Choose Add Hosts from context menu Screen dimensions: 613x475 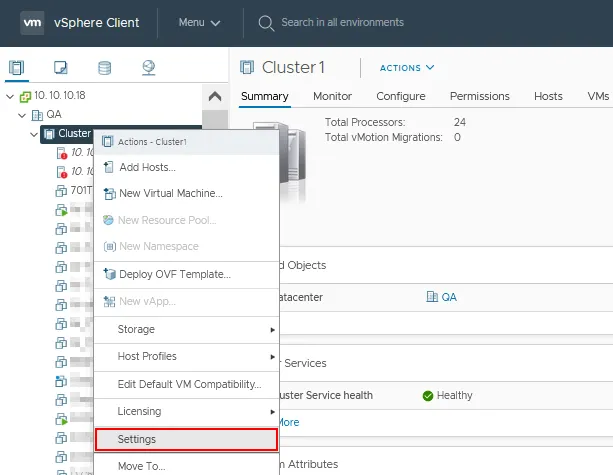pyautogui.click(x=147, y=167)
